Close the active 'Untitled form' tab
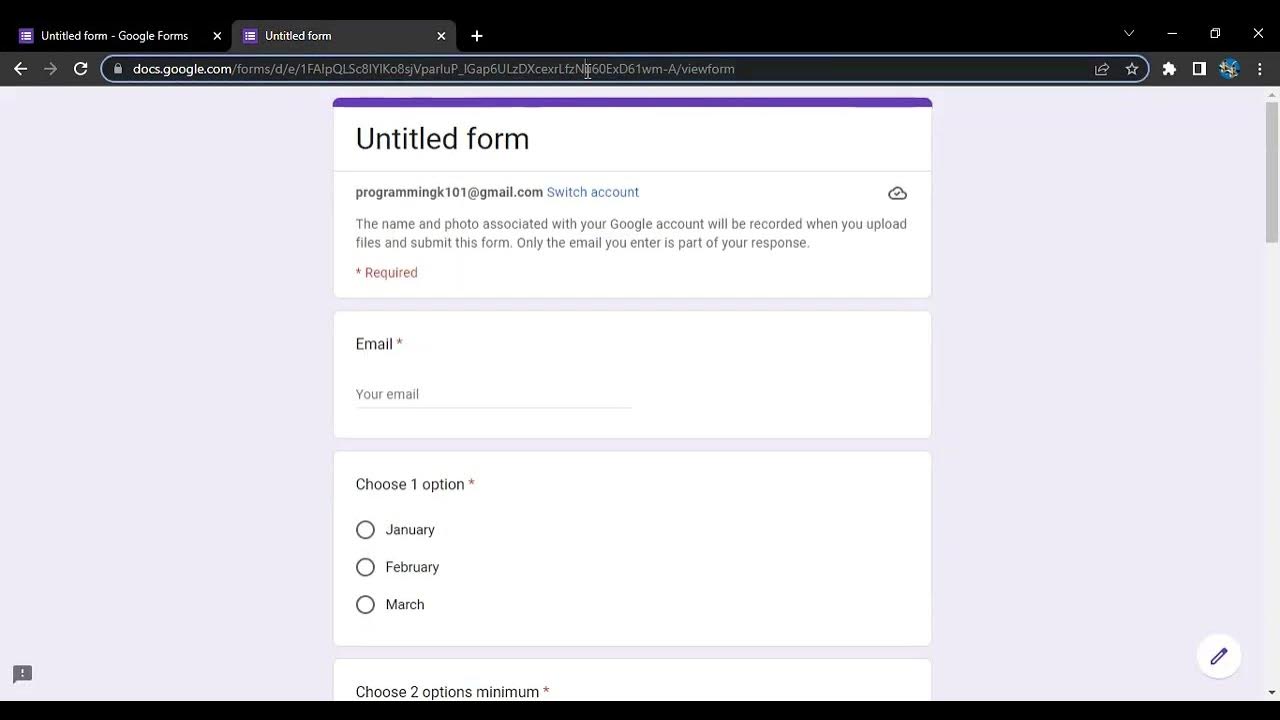Screen dimensions: 1280x720 point(441,36)
